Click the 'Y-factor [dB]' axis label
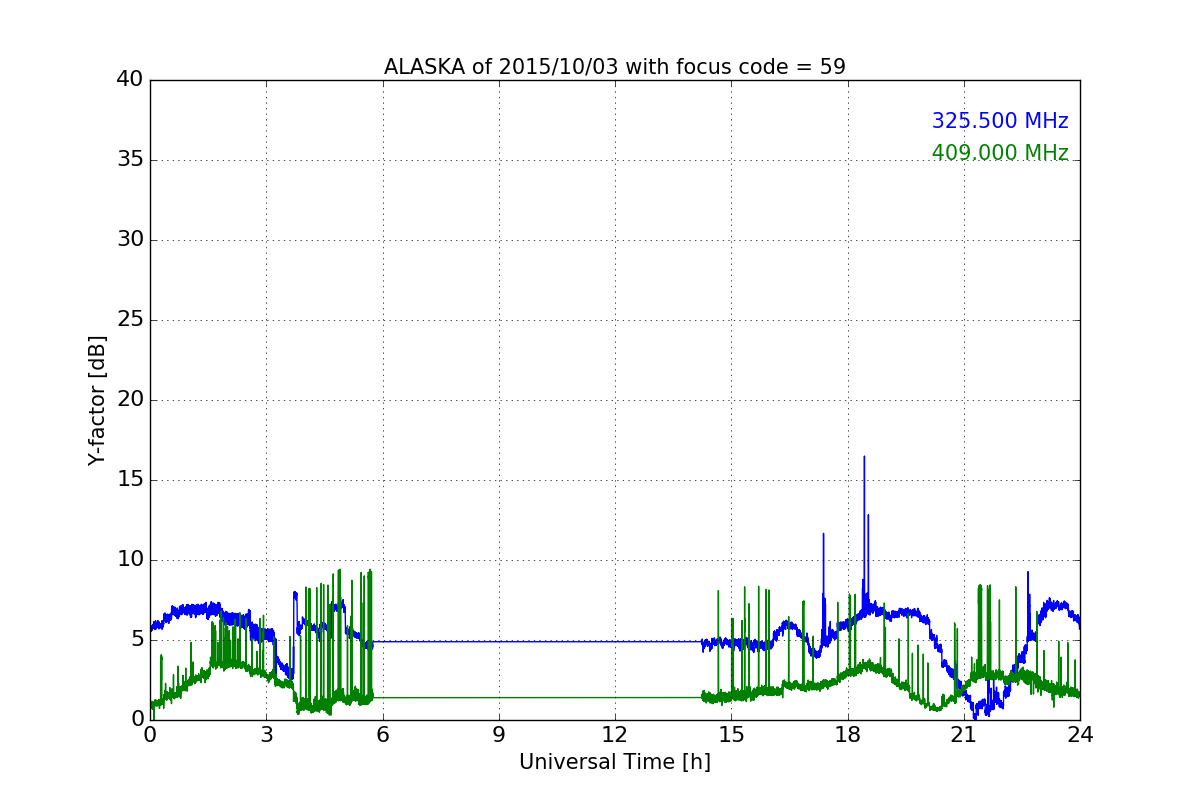This screenshot has height=800, width=1200. point(97,400)
